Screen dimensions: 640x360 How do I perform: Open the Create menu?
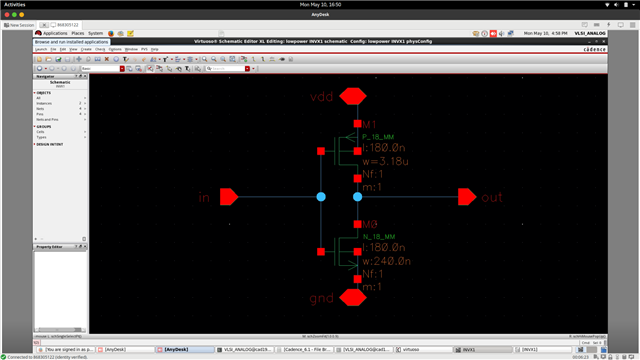click(86, 49)
